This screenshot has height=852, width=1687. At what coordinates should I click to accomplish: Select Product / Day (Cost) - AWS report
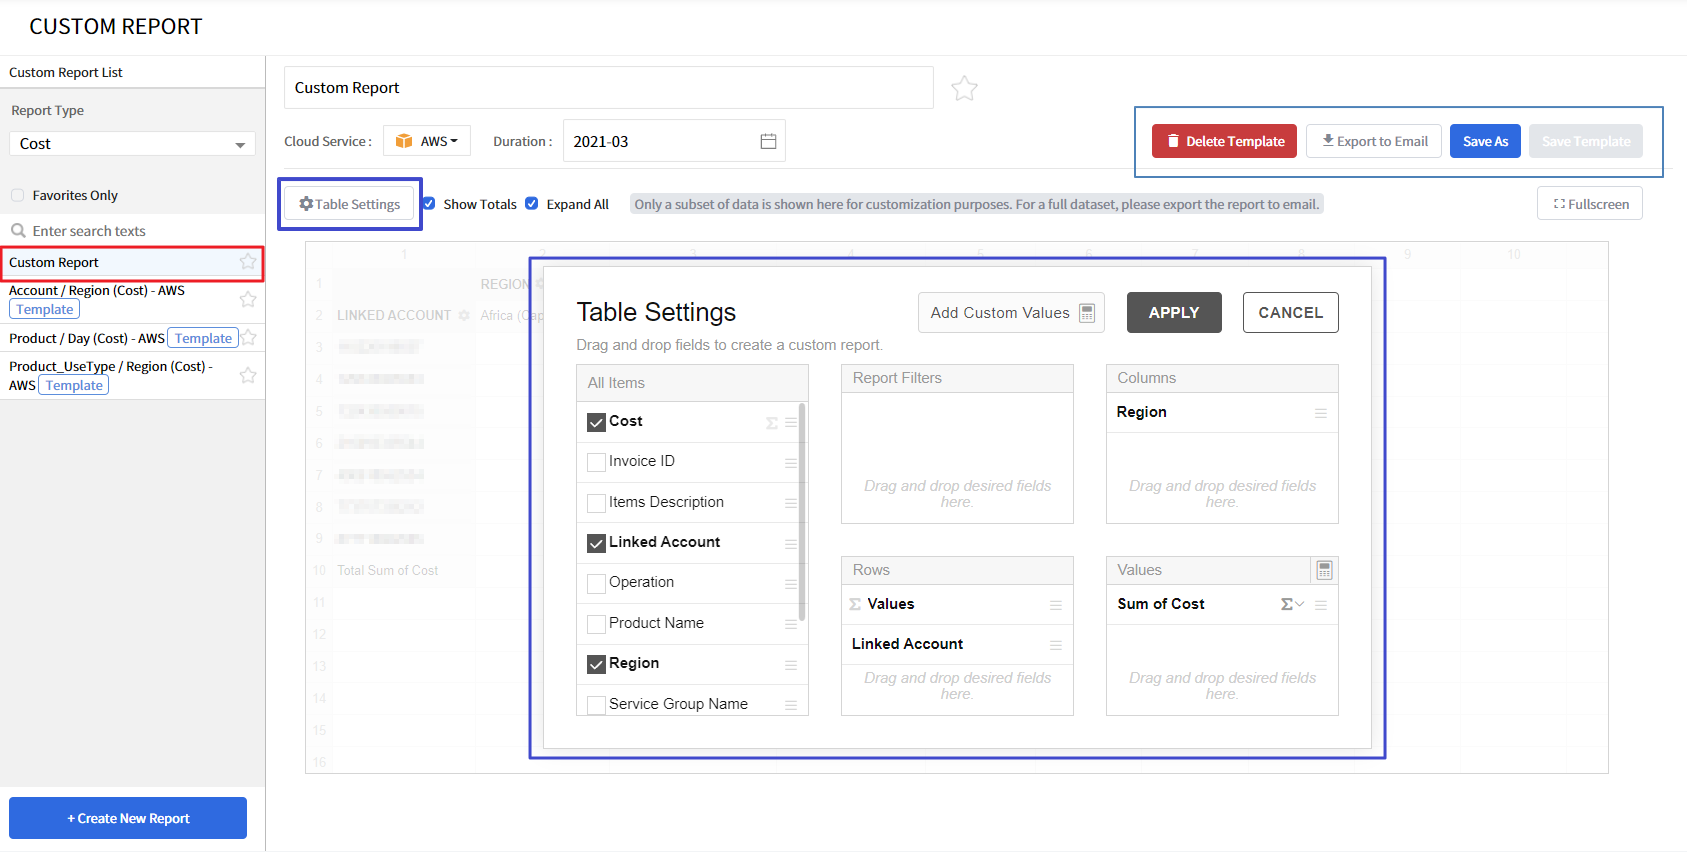[x=86, y=338]
